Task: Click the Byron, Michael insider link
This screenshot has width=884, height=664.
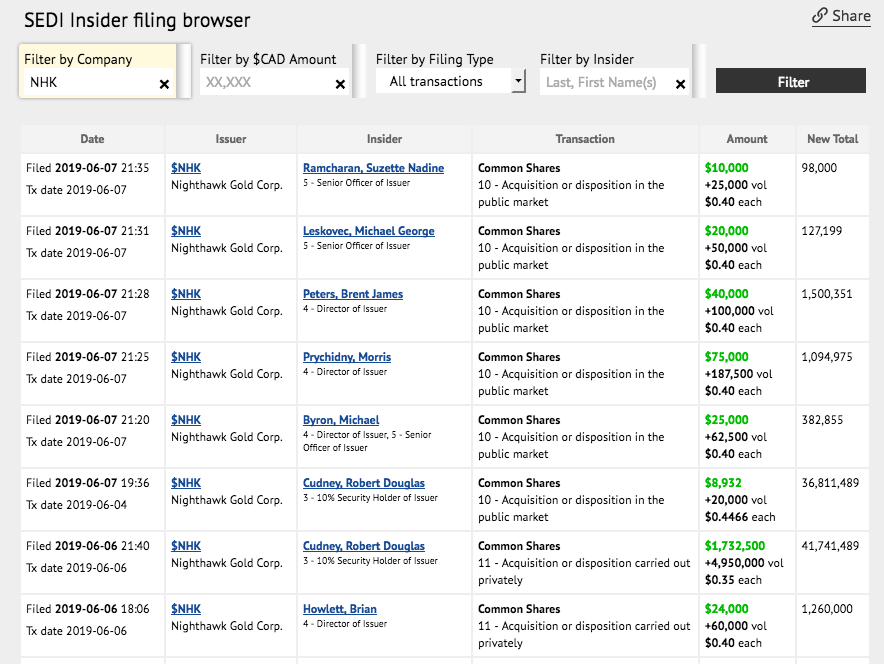Action: pyautogui.click(x=341, y=420)
